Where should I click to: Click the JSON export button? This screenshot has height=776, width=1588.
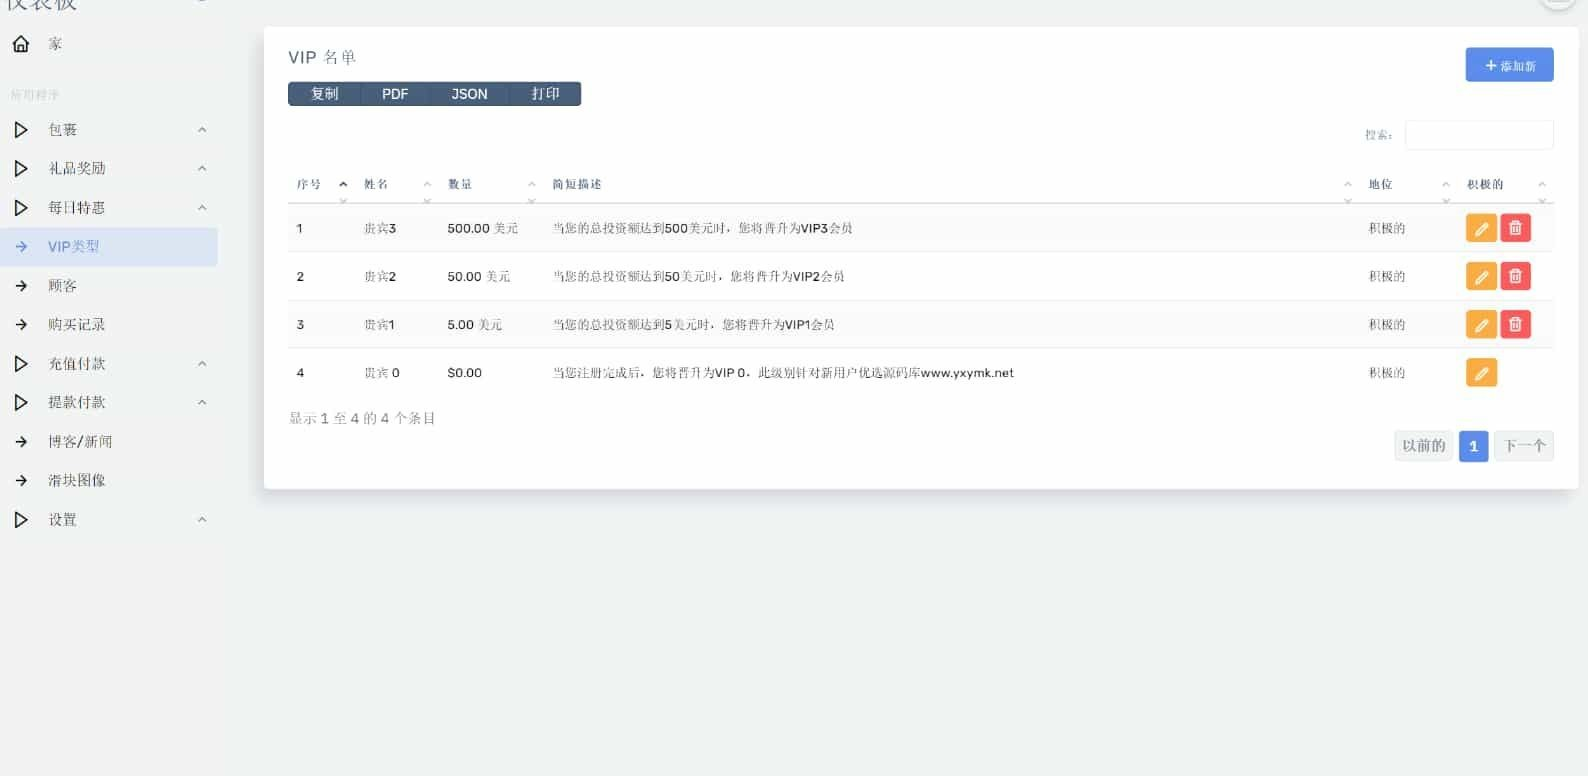(469, 94)
